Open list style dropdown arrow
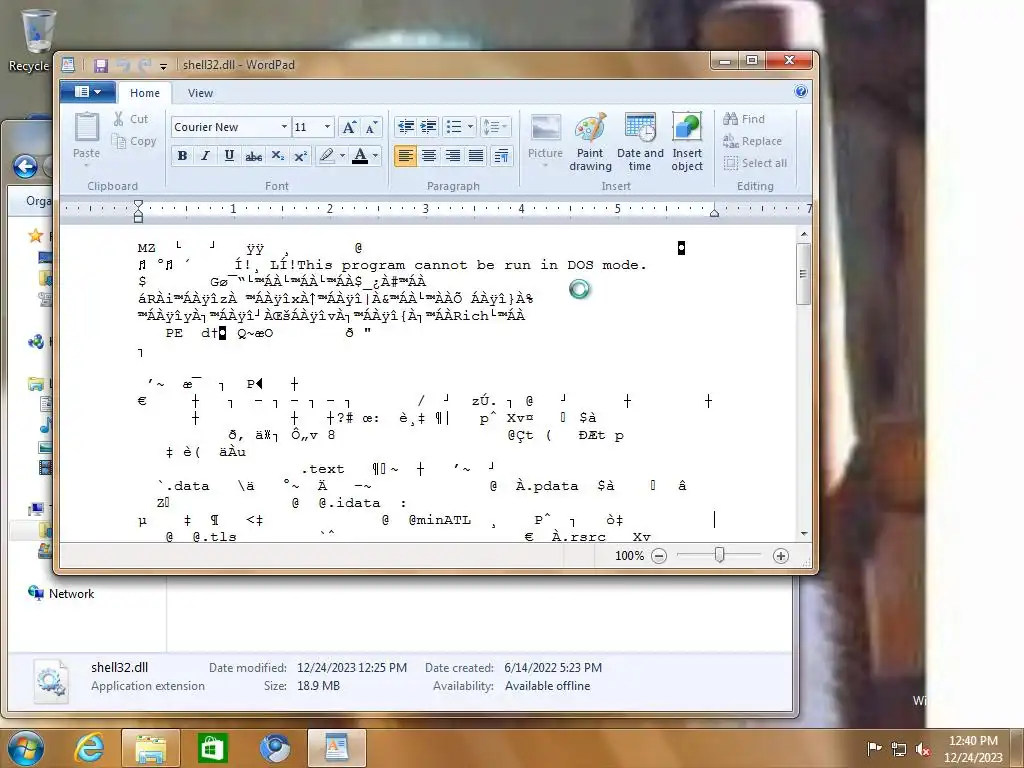This screenshot has height=768, width=1024. point(470,127)
